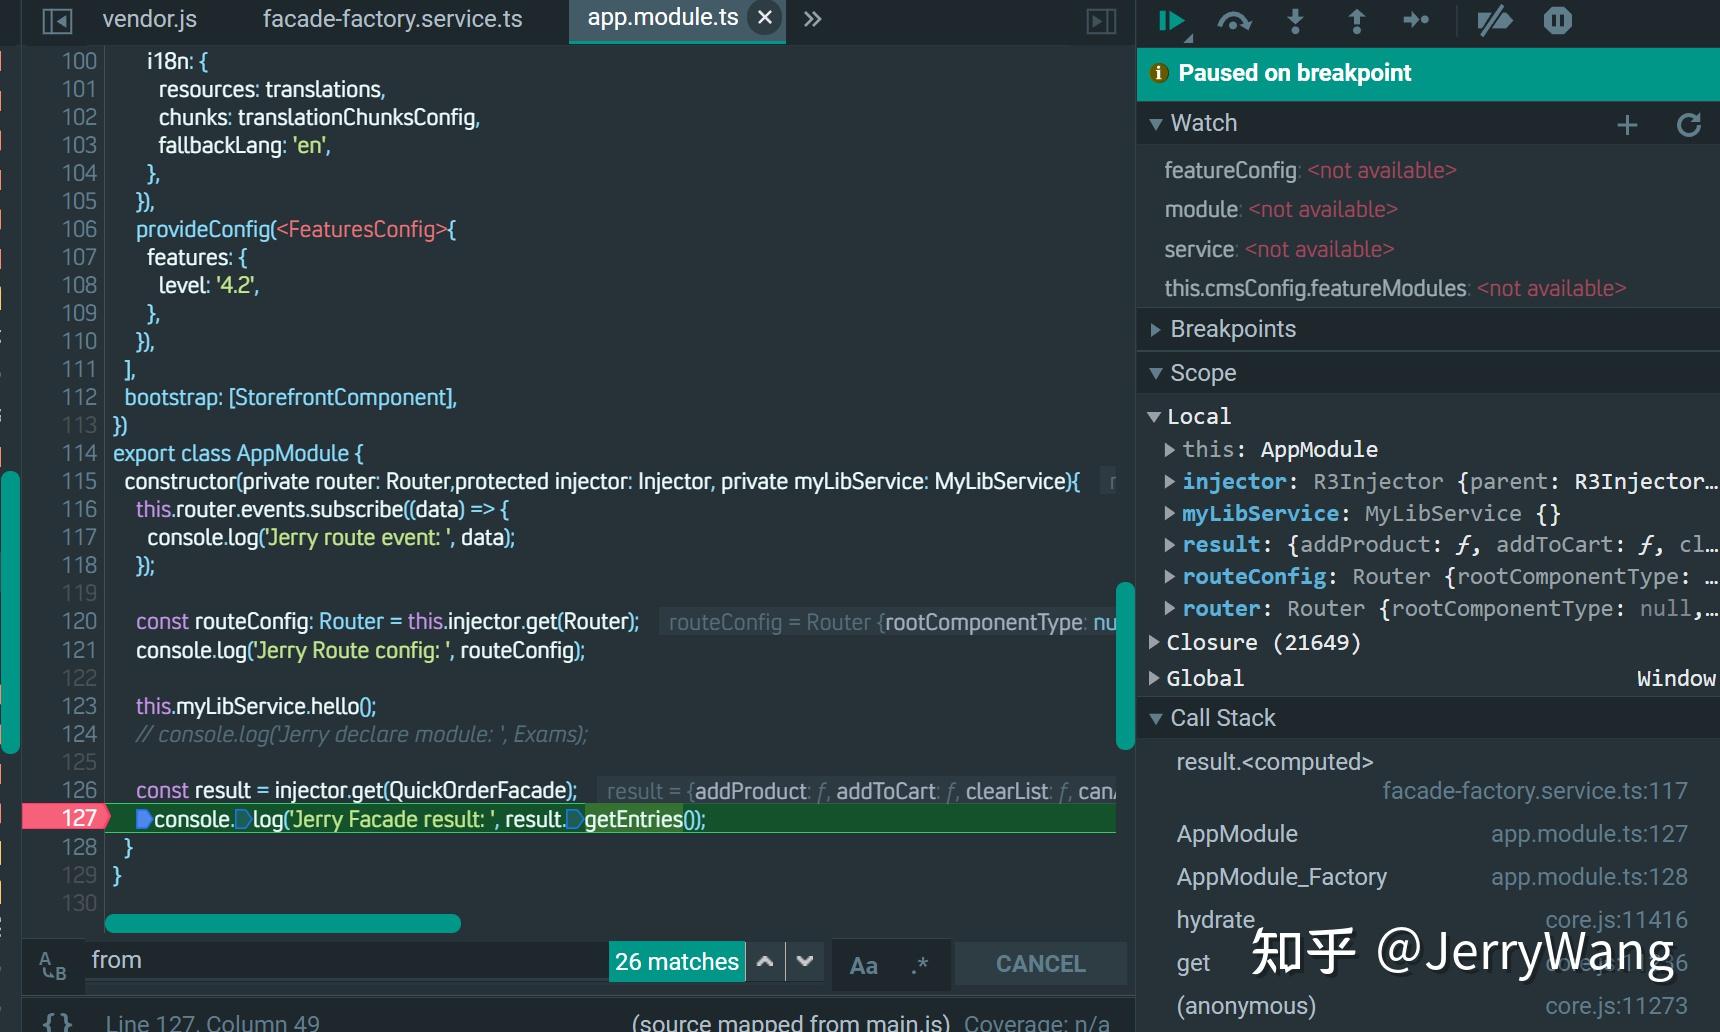Jump to AppModule frame in call stack

click(1237, 833)
